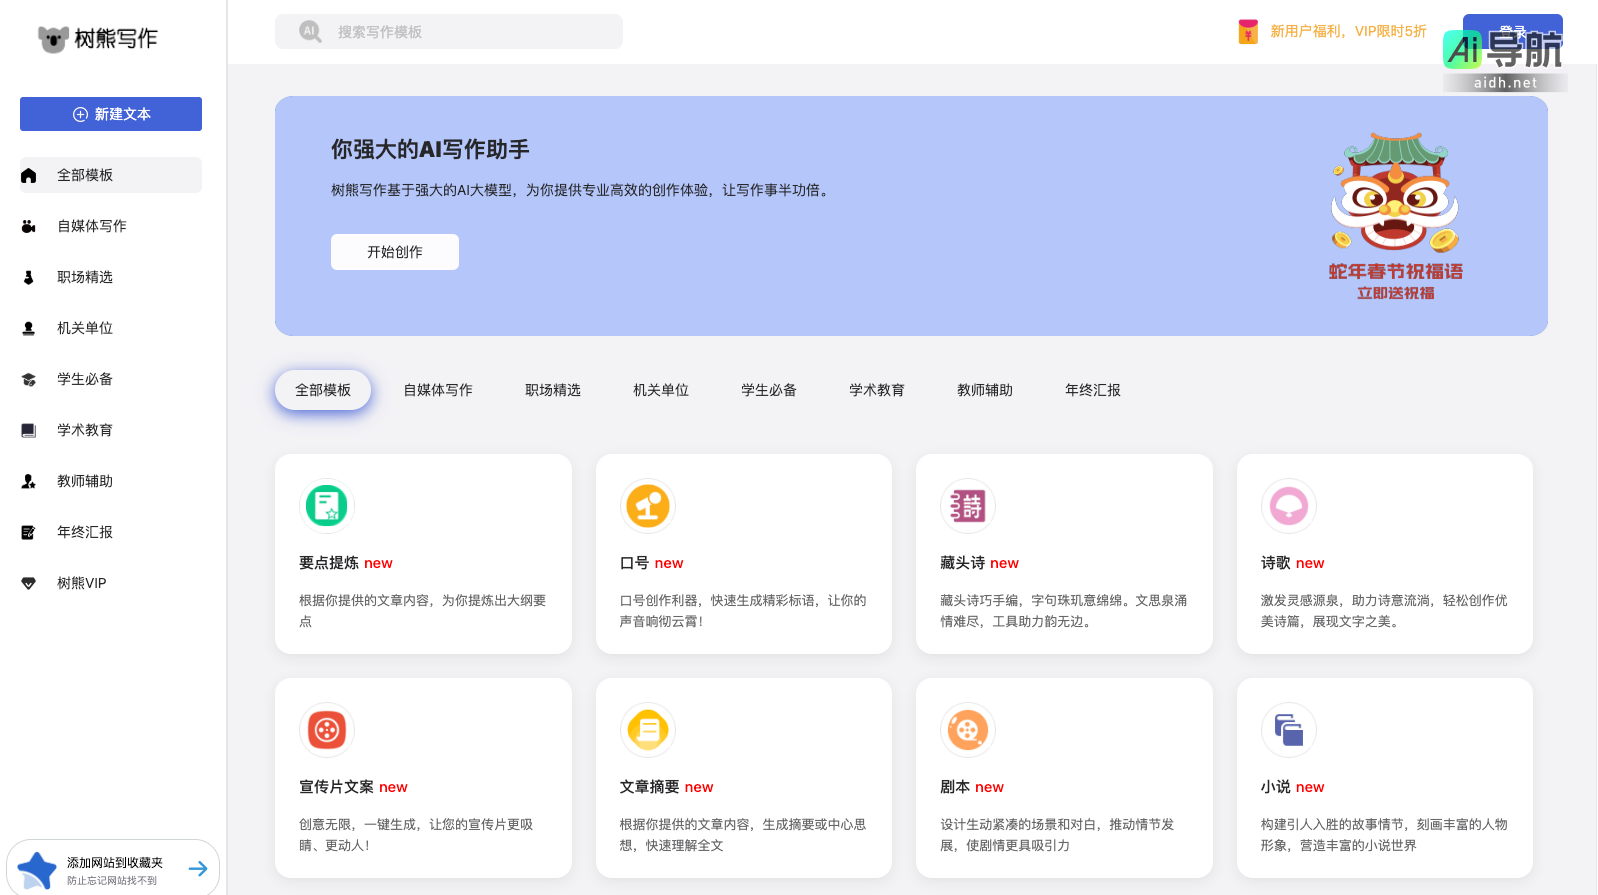Click the red envelope new-user benefit icon
The image size is (1598, 895).
[x=1247, y=32]
